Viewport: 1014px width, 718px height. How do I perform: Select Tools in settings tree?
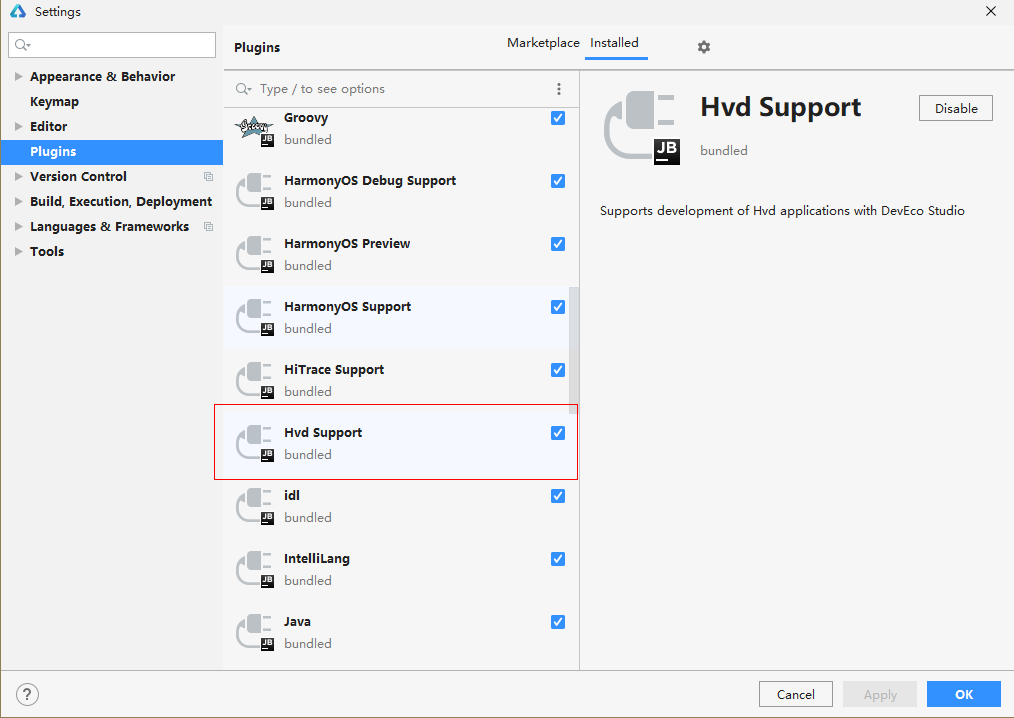click(x=47, y=251)
